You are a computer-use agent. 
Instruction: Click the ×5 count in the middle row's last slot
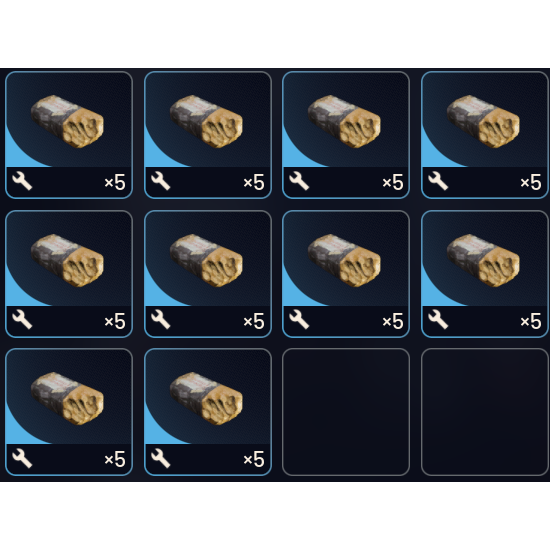point(531,321)
